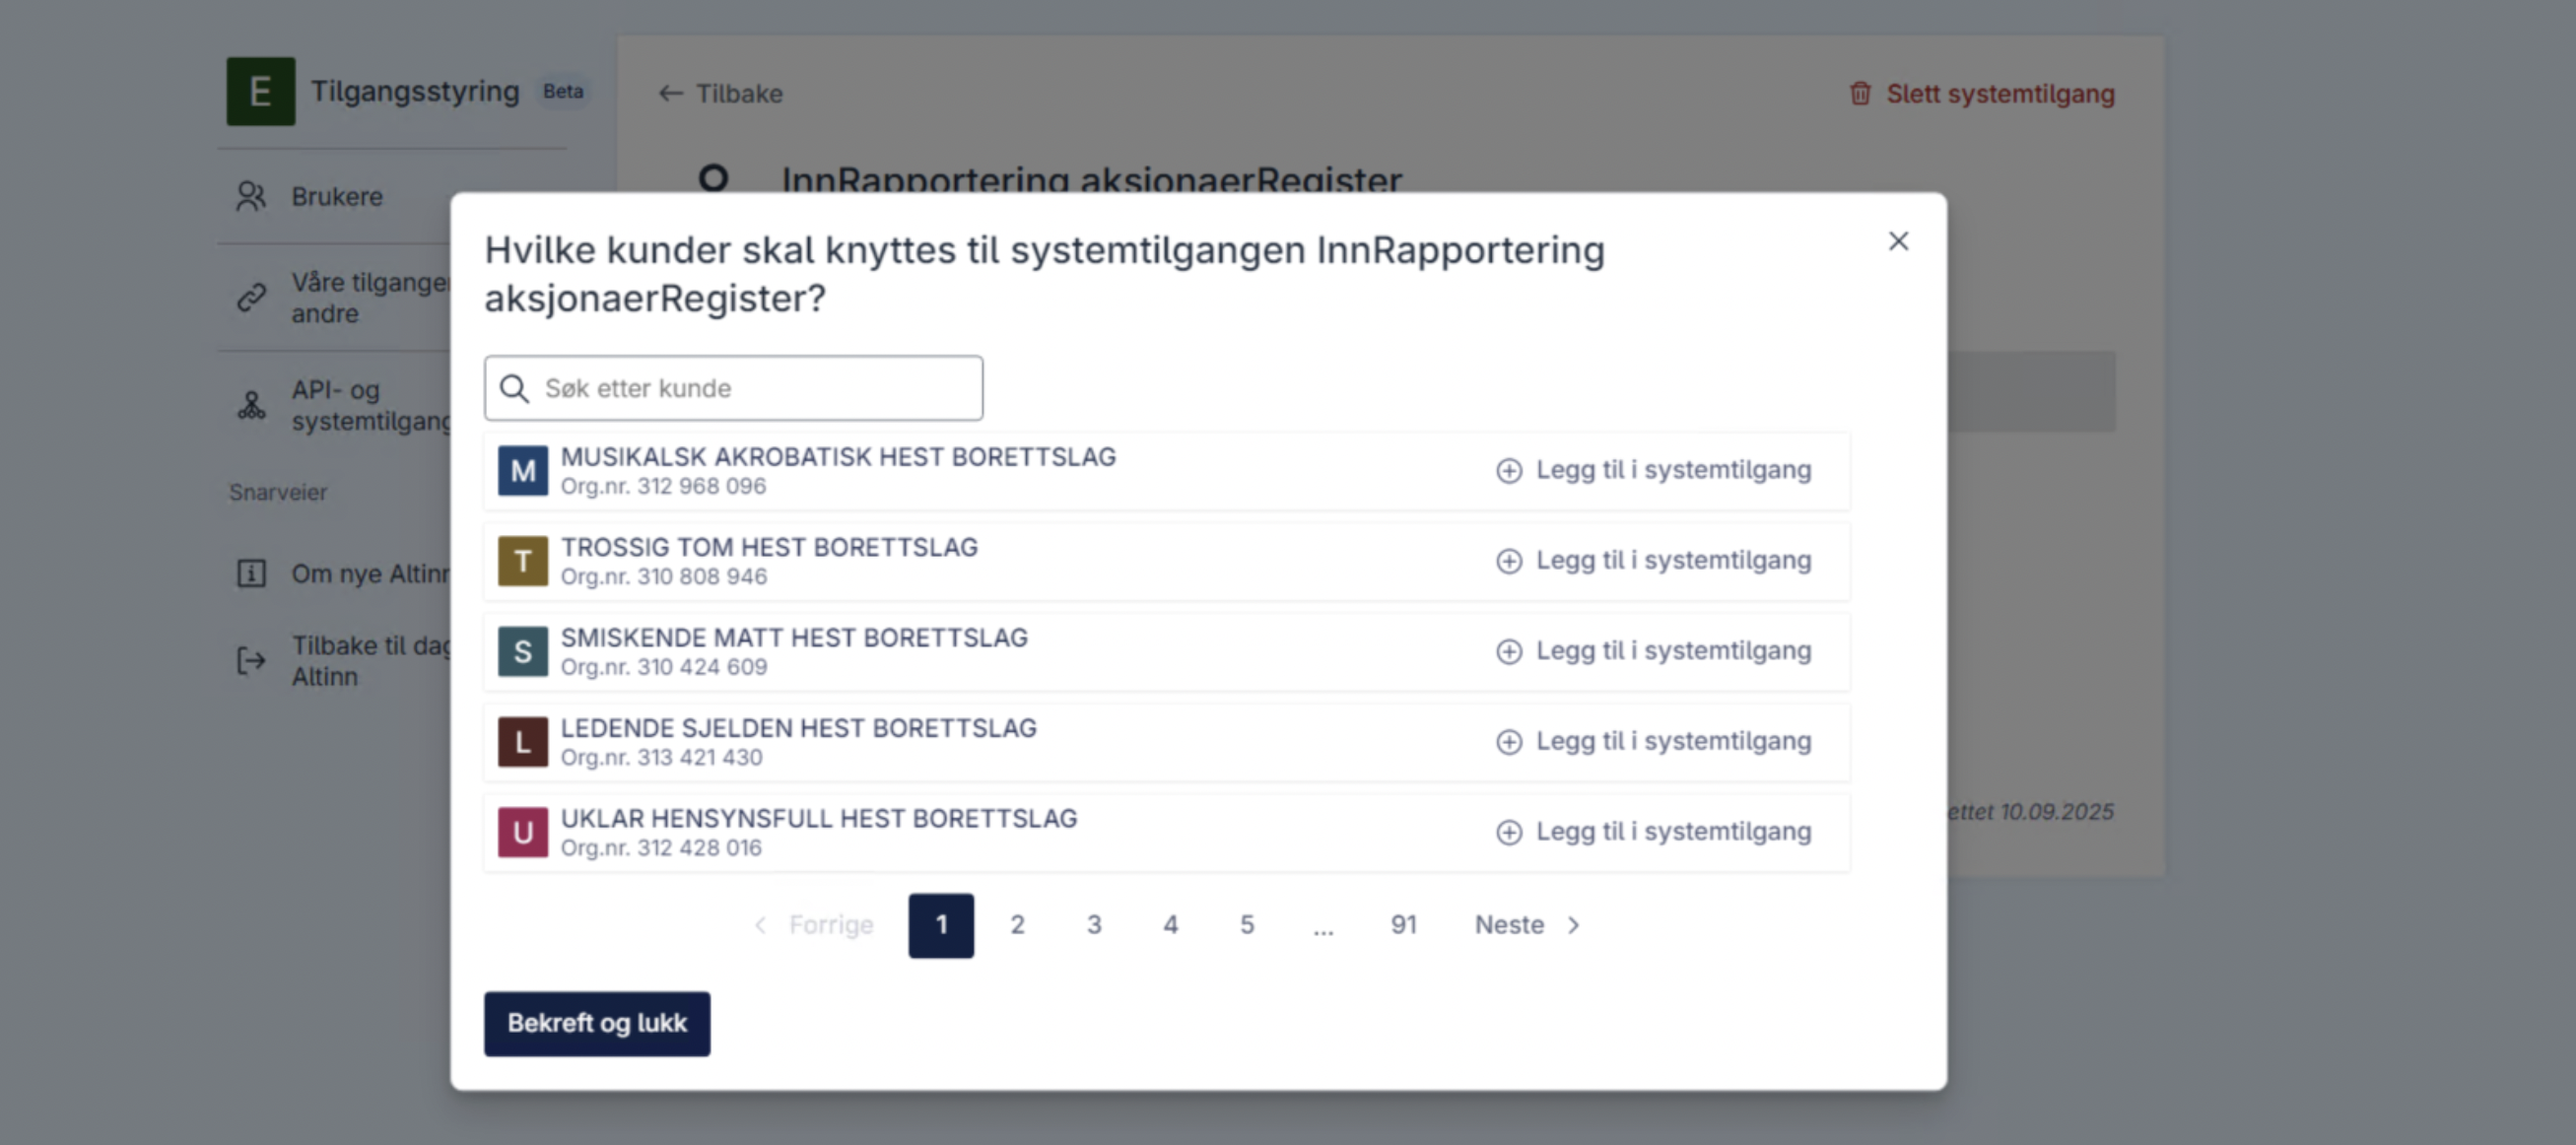
Task: Jump to last page 91
Action: coord(1403,925)
